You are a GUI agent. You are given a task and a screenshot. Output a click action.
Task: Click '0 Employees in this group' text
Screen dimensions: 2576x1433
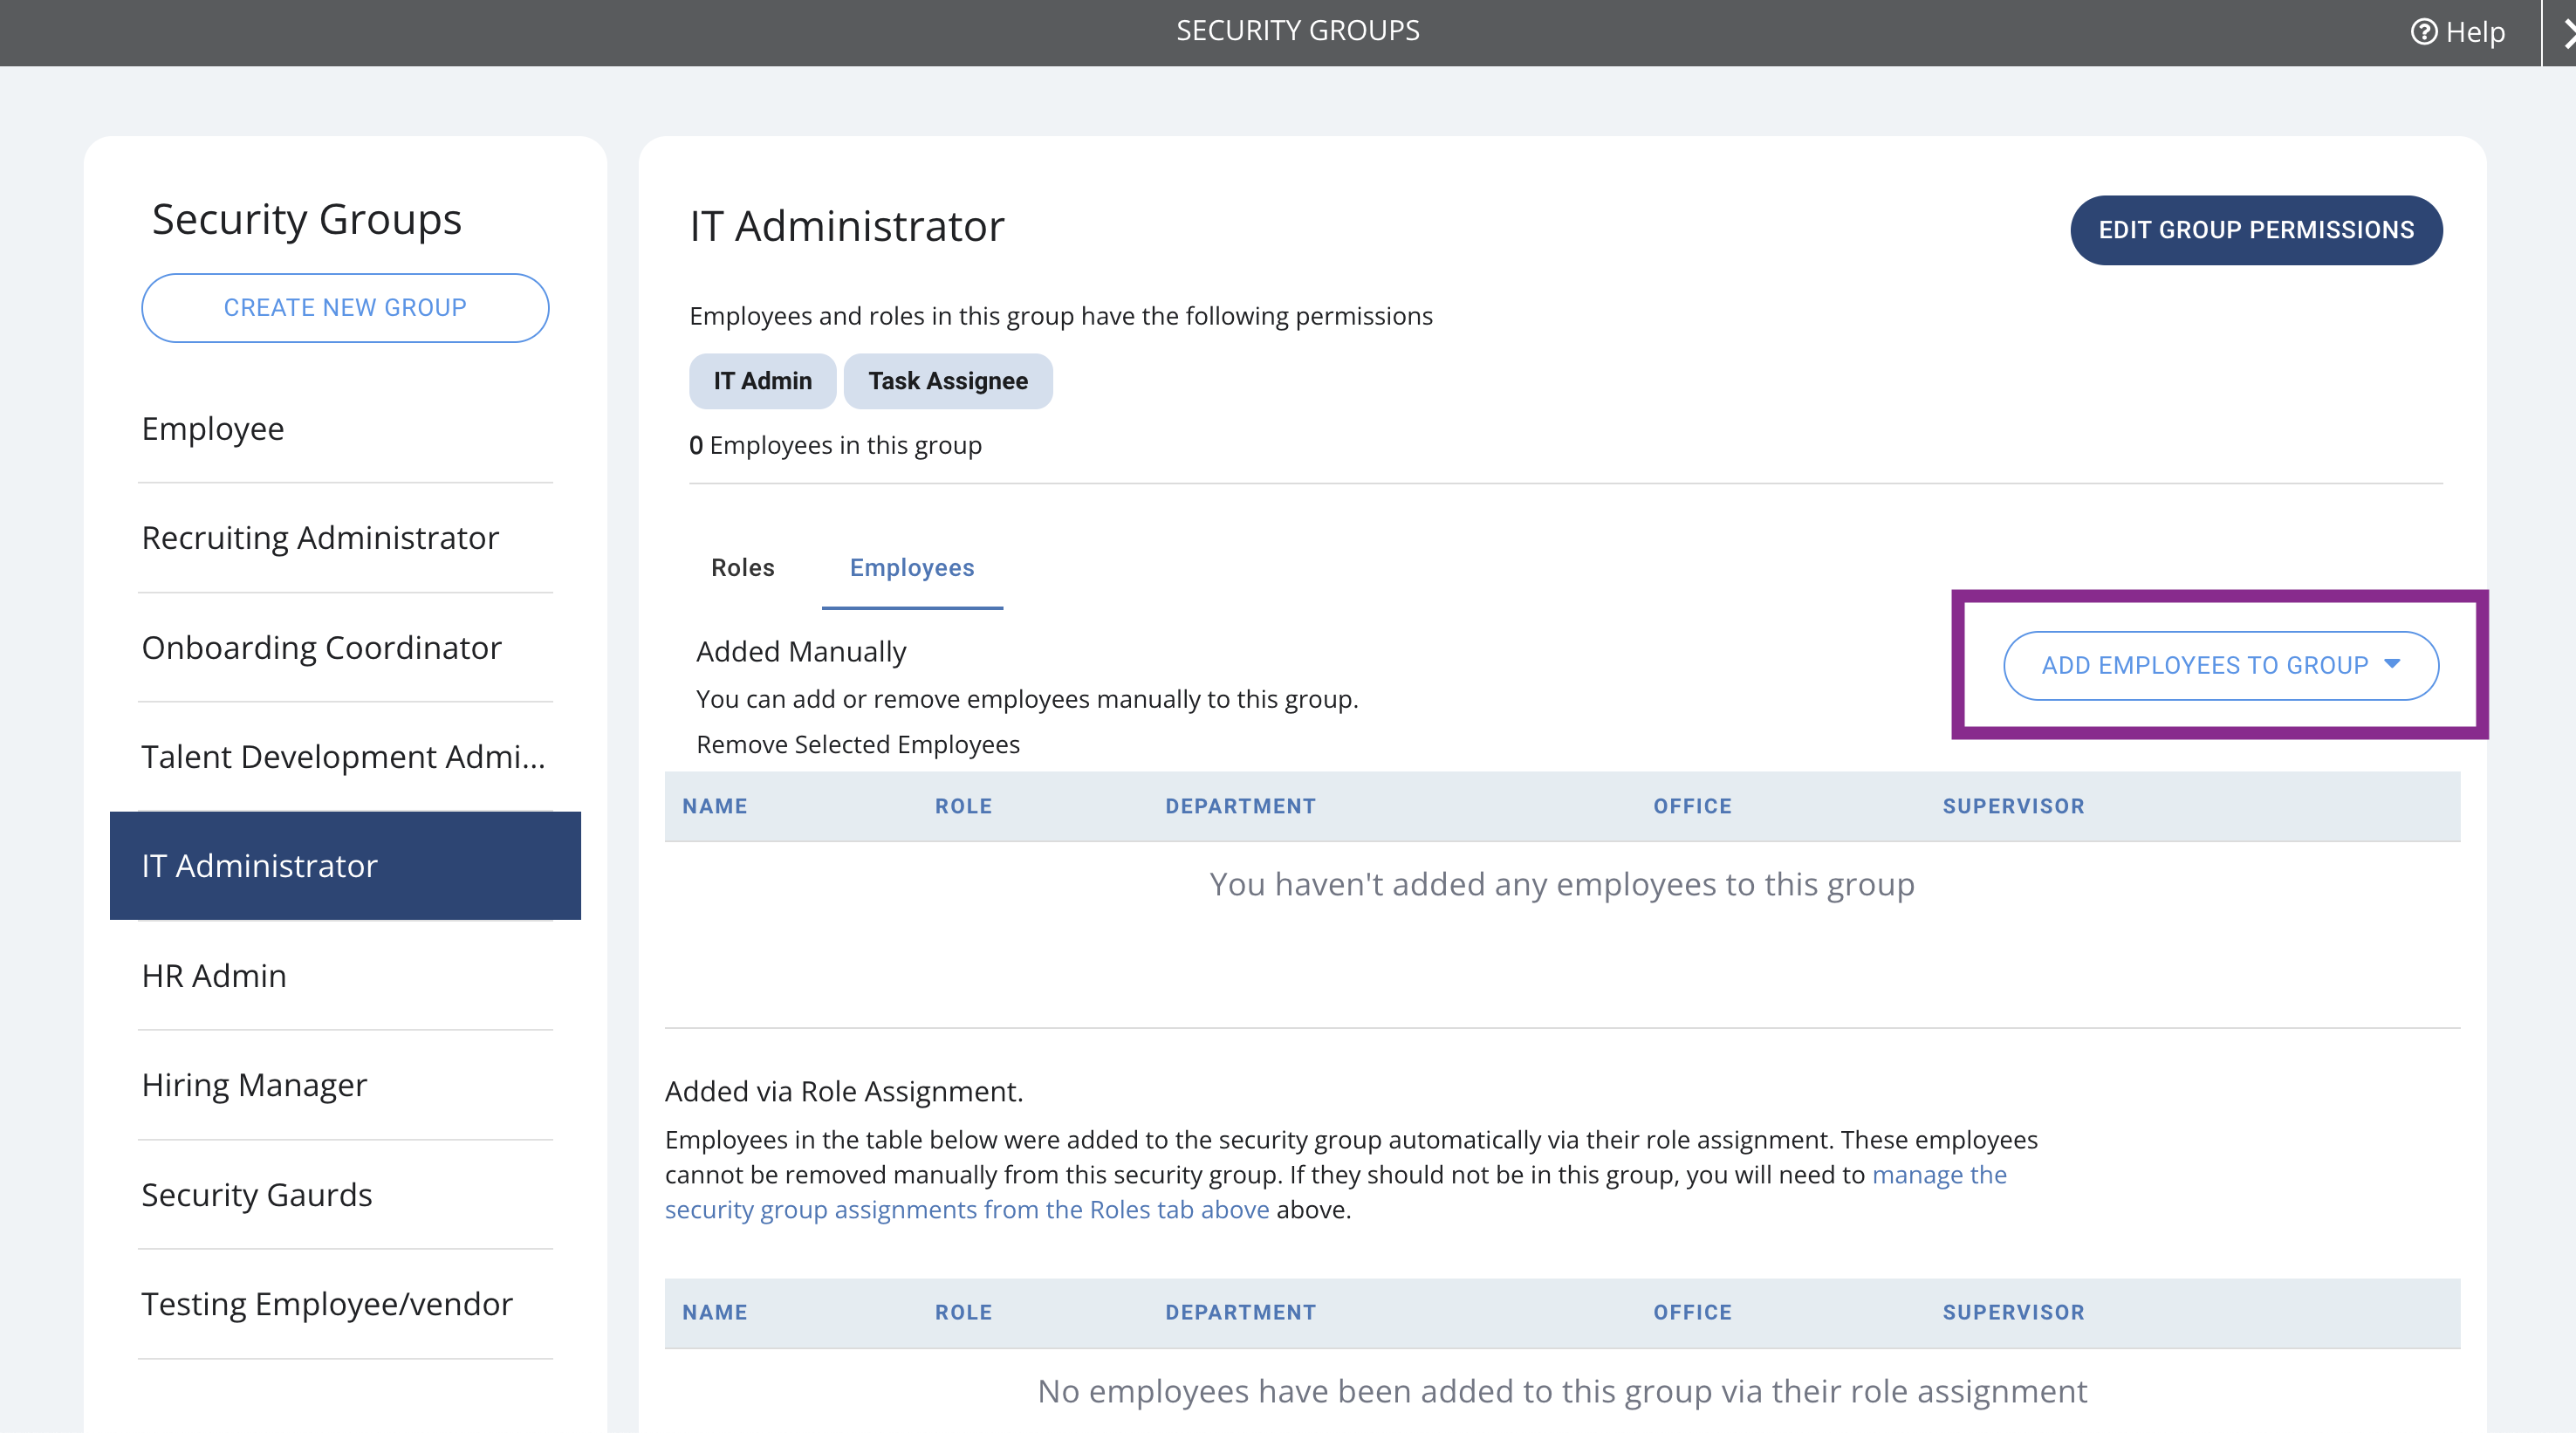point(835,446)
